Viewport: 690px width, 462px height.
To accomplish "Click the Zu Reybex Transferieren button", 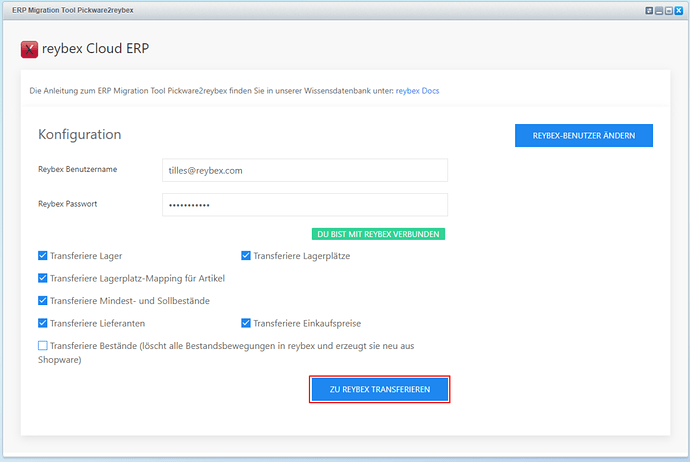I will 380,389.
